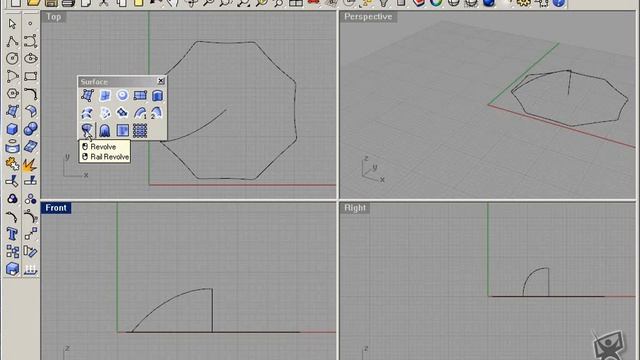
Task: Click the Surface from Point Grid icon
Action: (140, 131)
